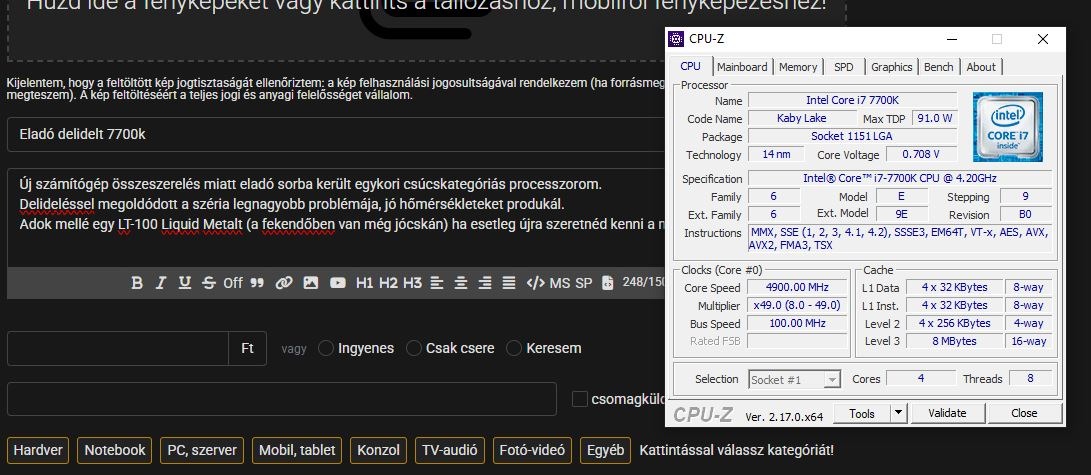This screenshot has width=1091, height=475.
Task: Embed a YouTube video
Action: point(337,283)
